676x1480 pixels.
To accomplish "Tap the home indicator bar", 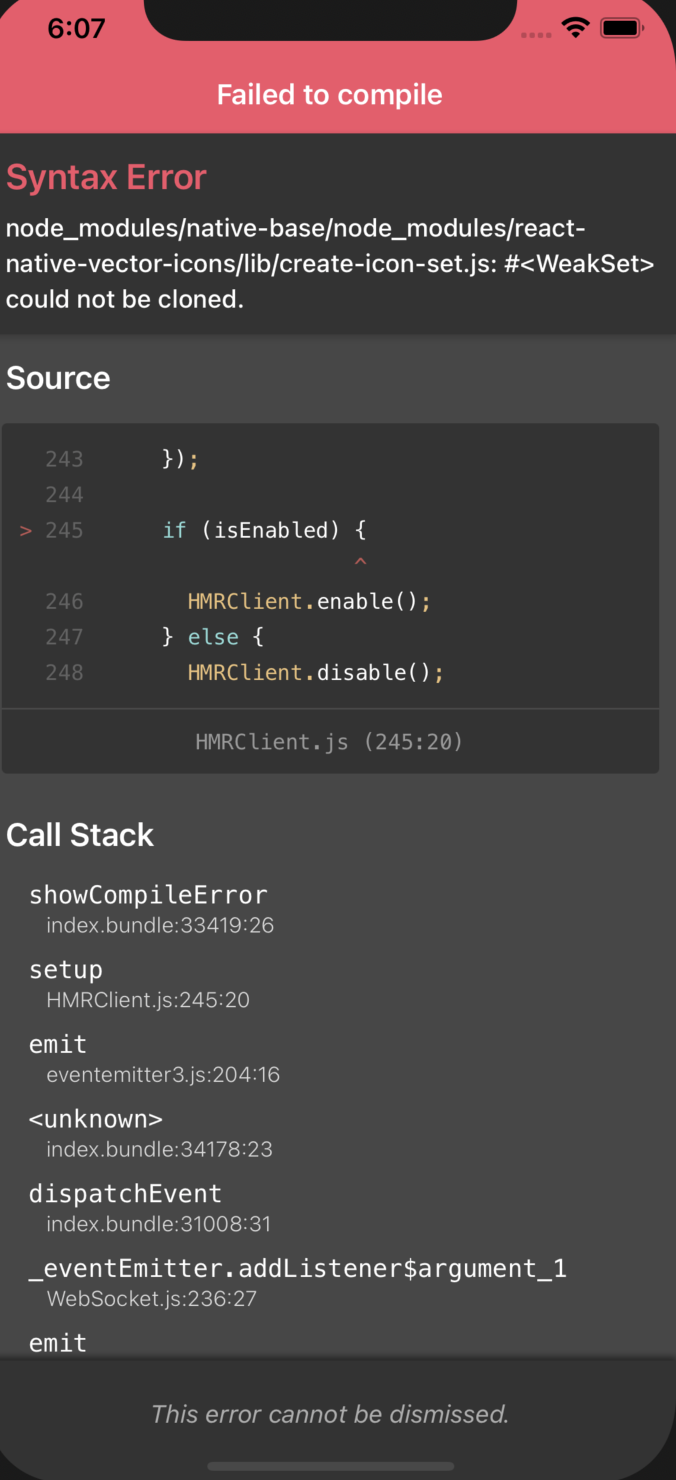I will pyautogui.click(x=331, y=1467).
